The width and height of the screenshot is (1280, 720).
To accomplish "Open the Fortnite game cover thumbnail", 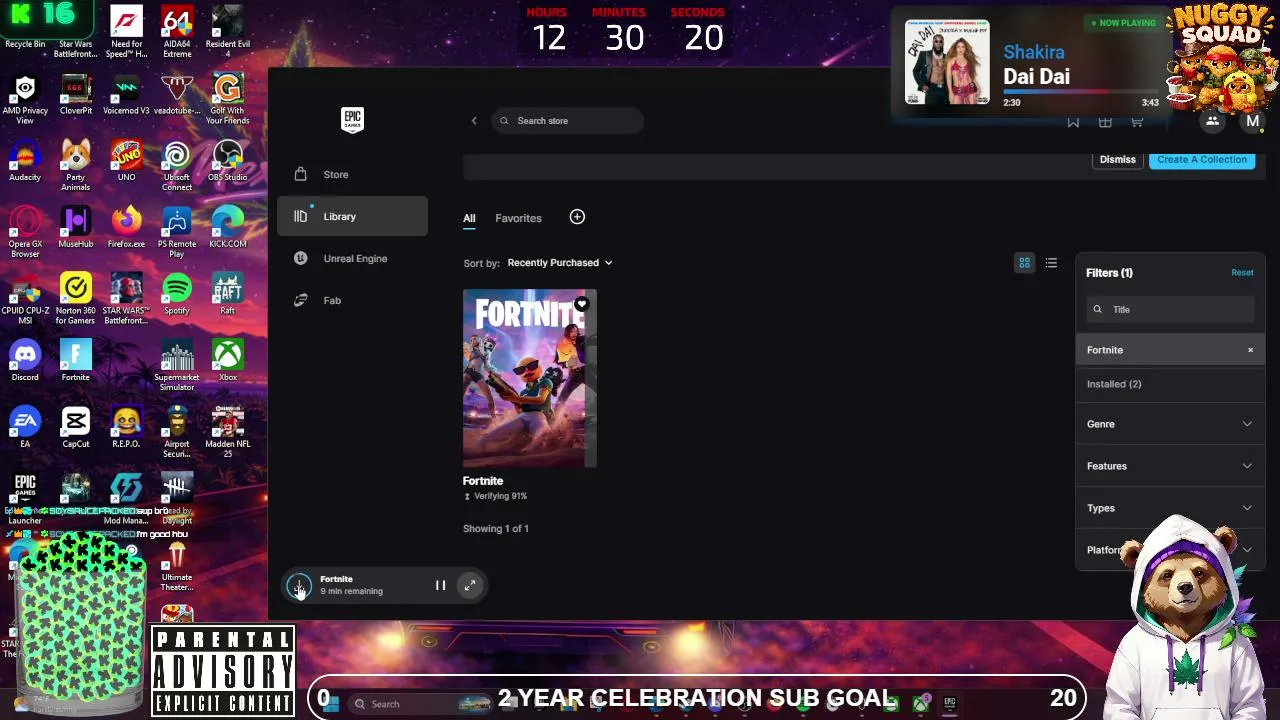I will click(x=530, y=378).
